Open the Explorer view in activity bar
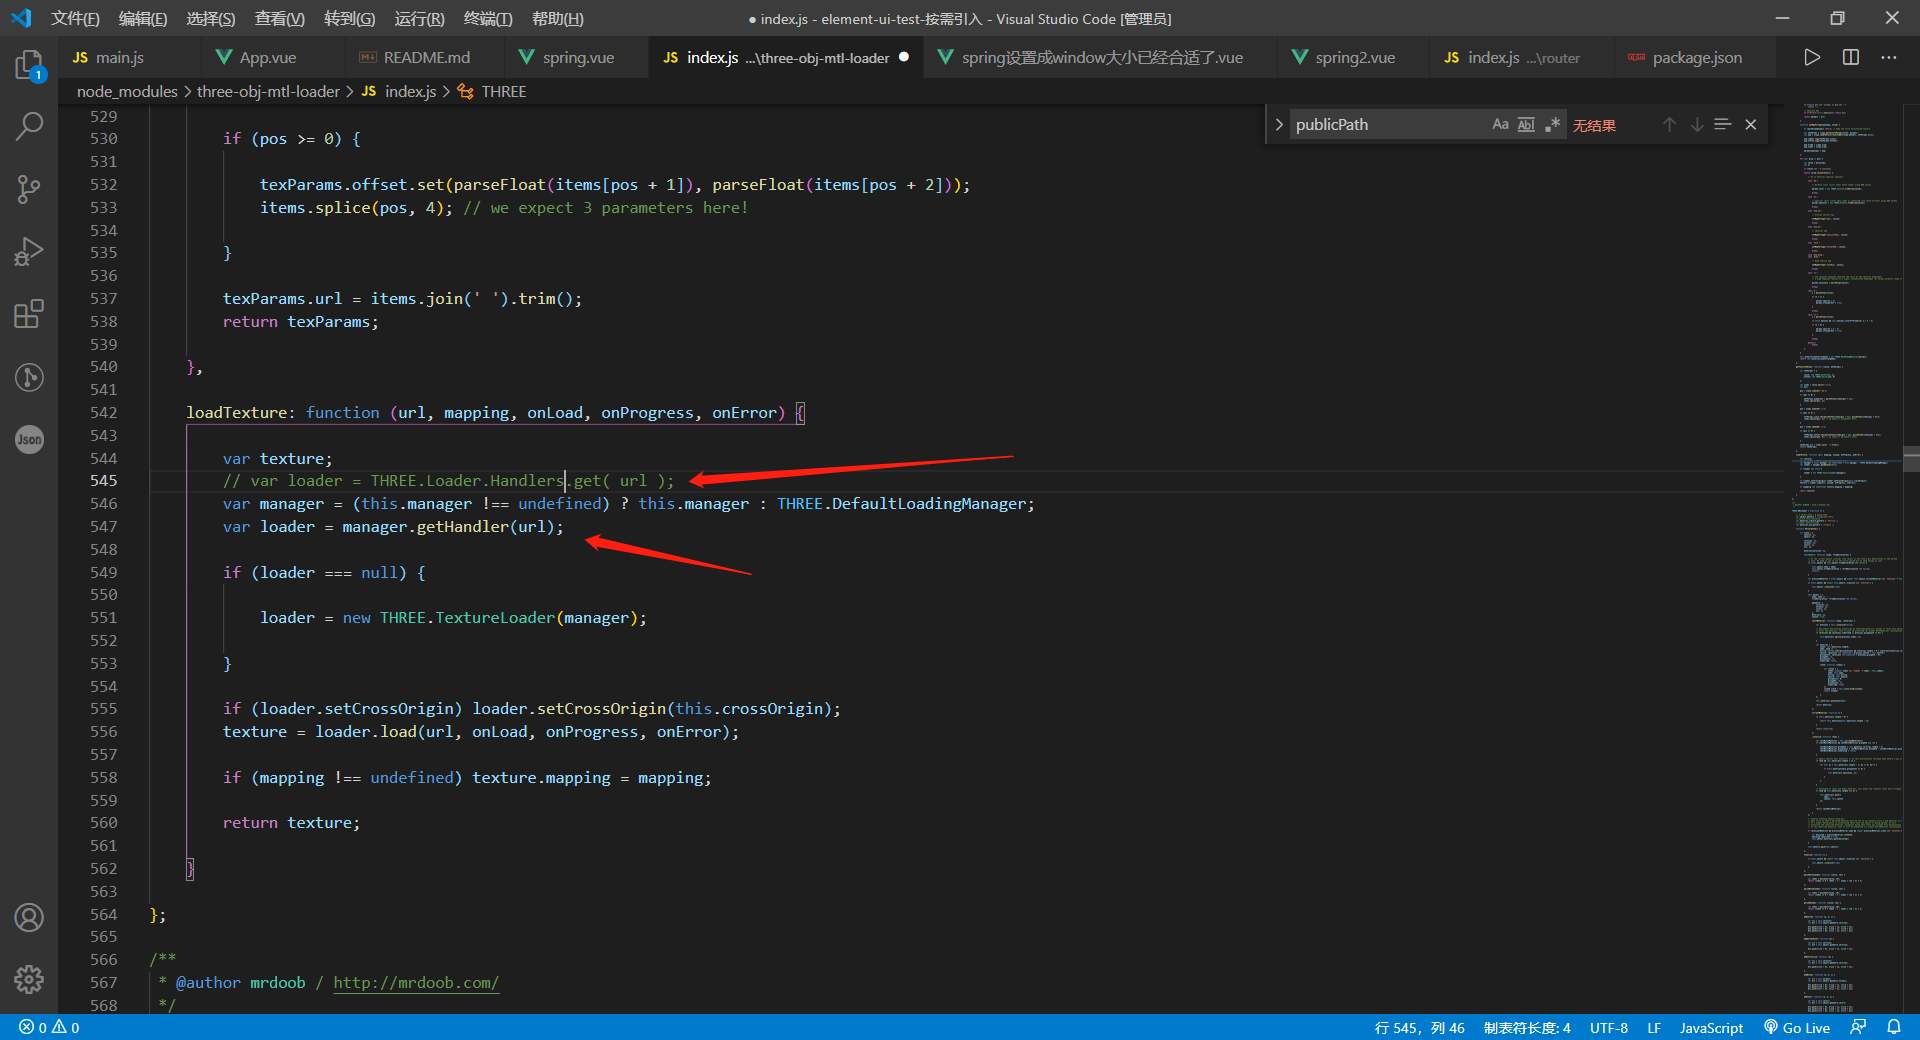Viewport: 1920px width, 1040px height. [x=29, y=66]
